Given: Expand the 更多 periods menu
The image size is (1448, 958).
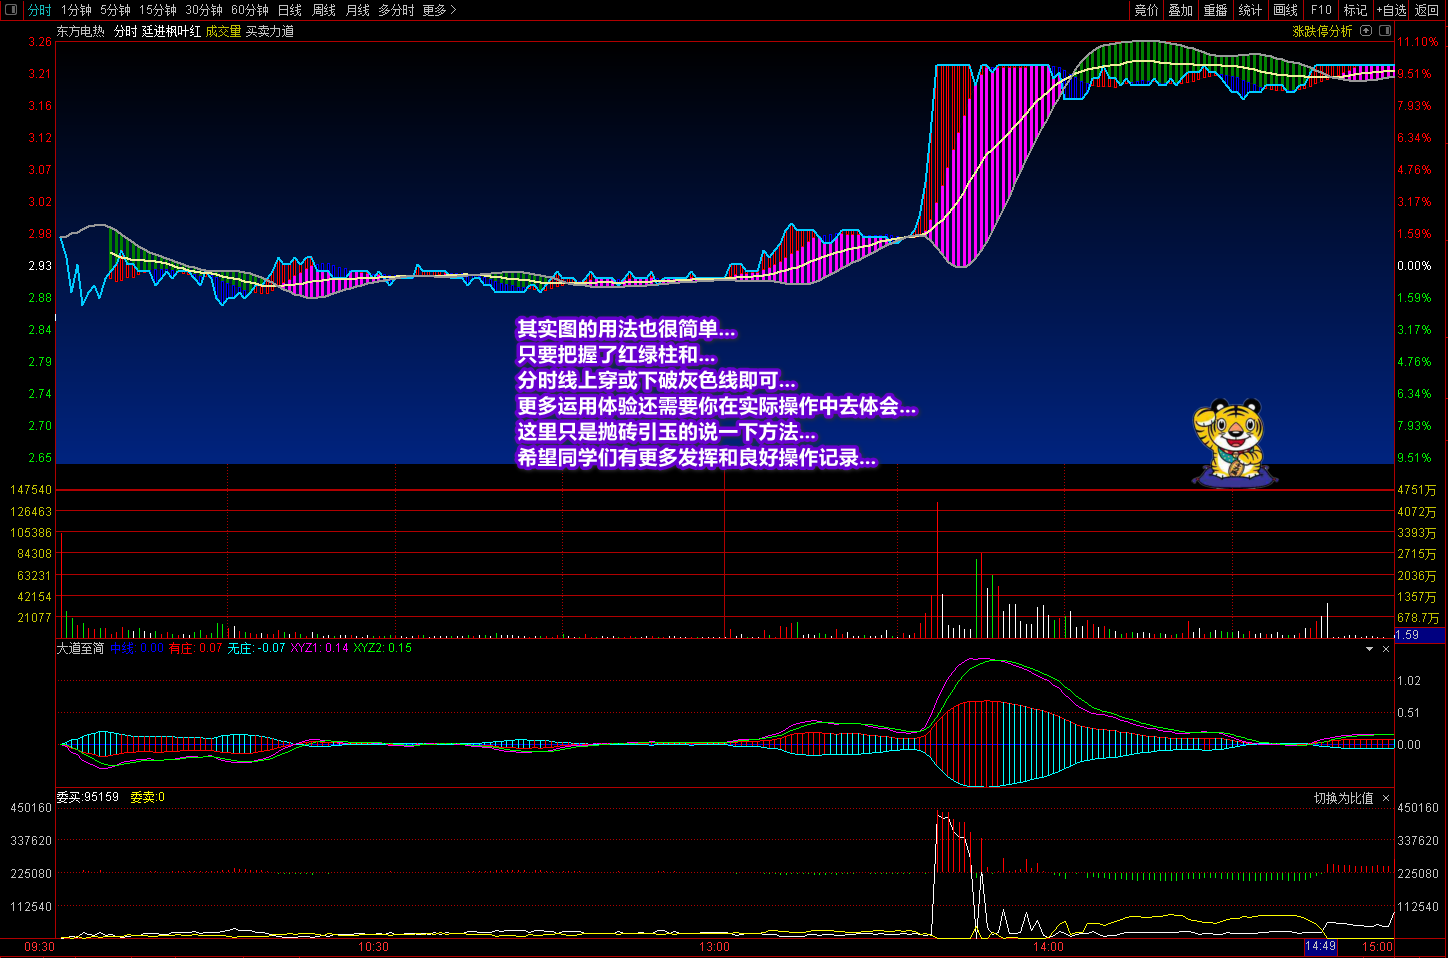Looking at the screenshot, I should pyautogui.click(x=438, y=10).
